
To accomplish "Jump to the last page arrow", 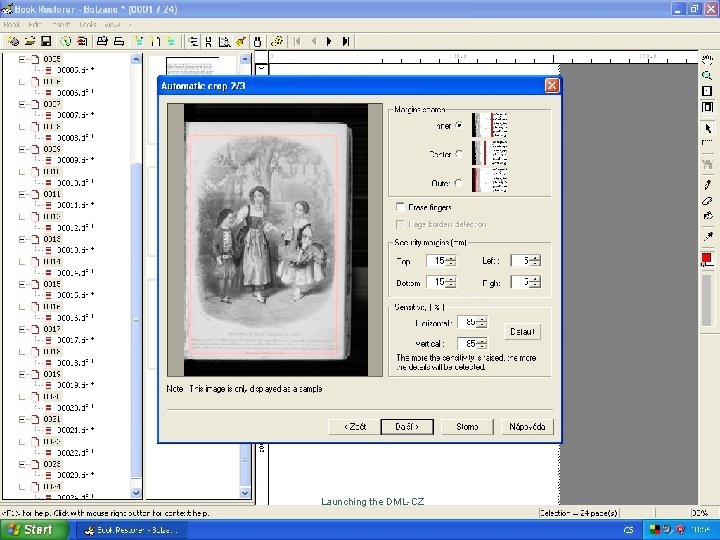I will point(346,41).
